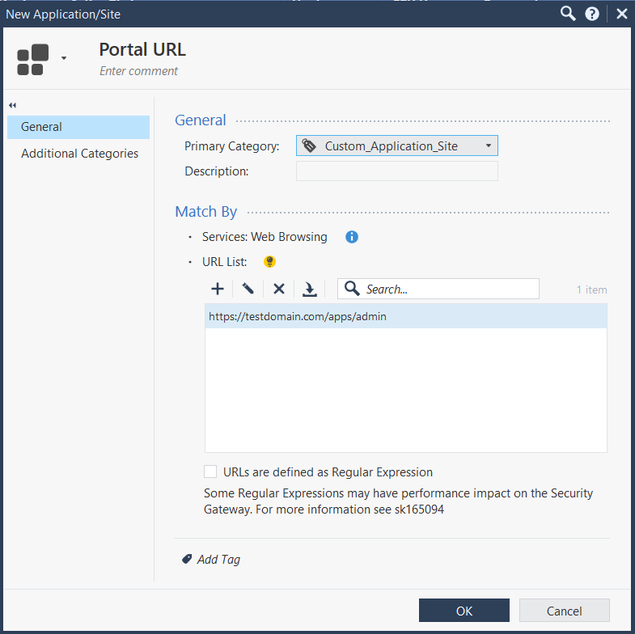The height and width of the screenshot is (634, 635).
Task: Click the Description input field
Action: pyautogui.click(x=397, y=172)
